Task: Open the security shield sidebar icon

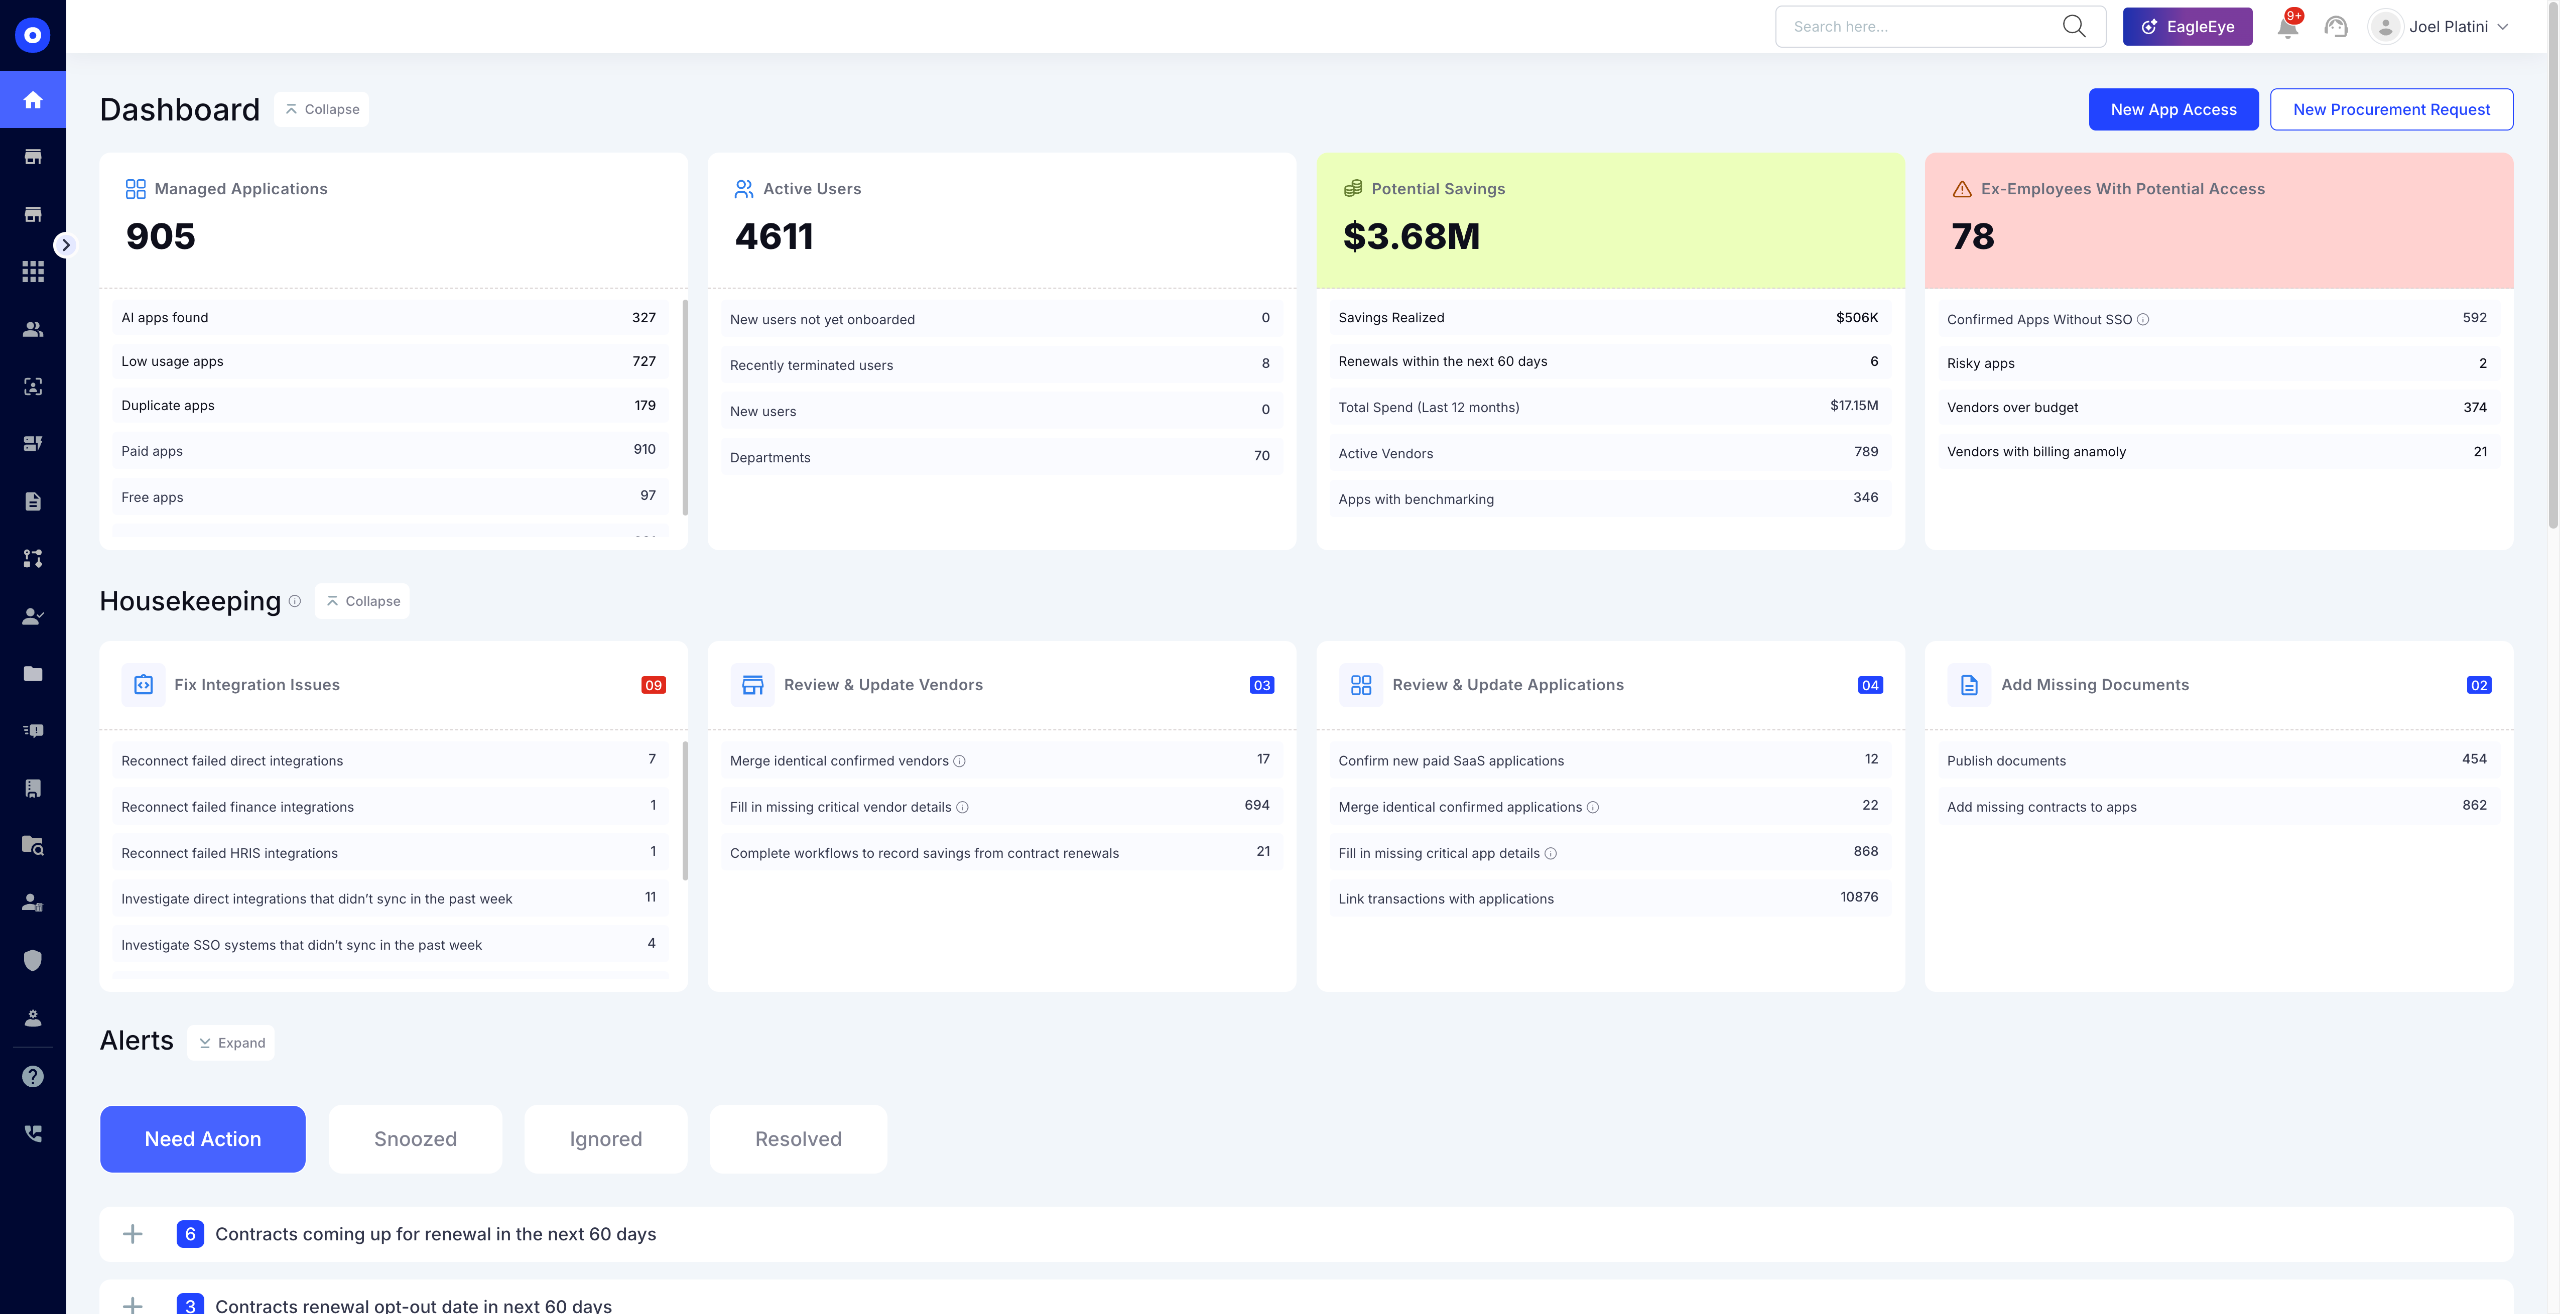Action: pyautogui.click(x=33, y=960)
